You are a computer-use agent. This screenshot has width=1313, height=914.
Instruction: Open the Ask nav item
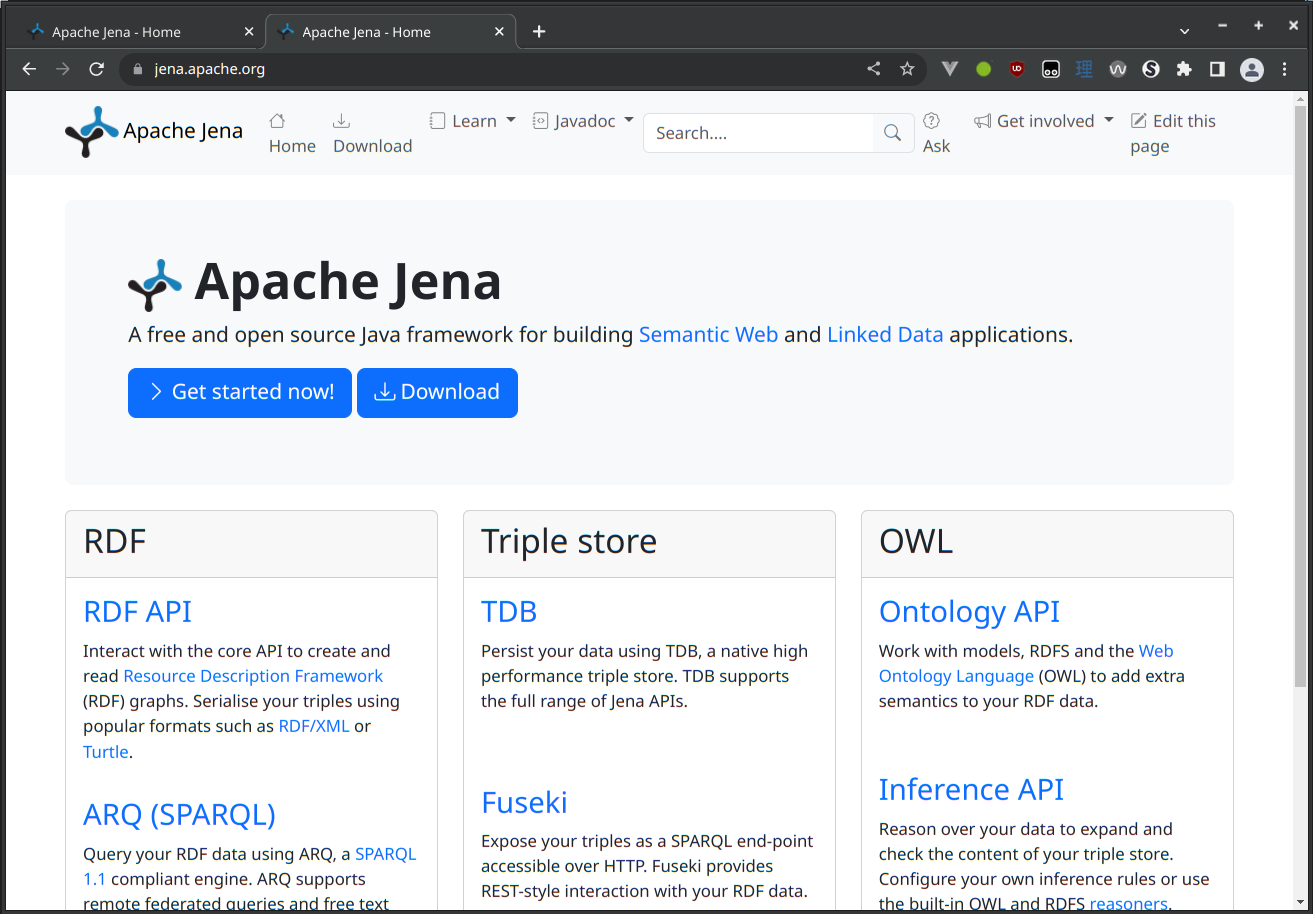click(936, 133)
